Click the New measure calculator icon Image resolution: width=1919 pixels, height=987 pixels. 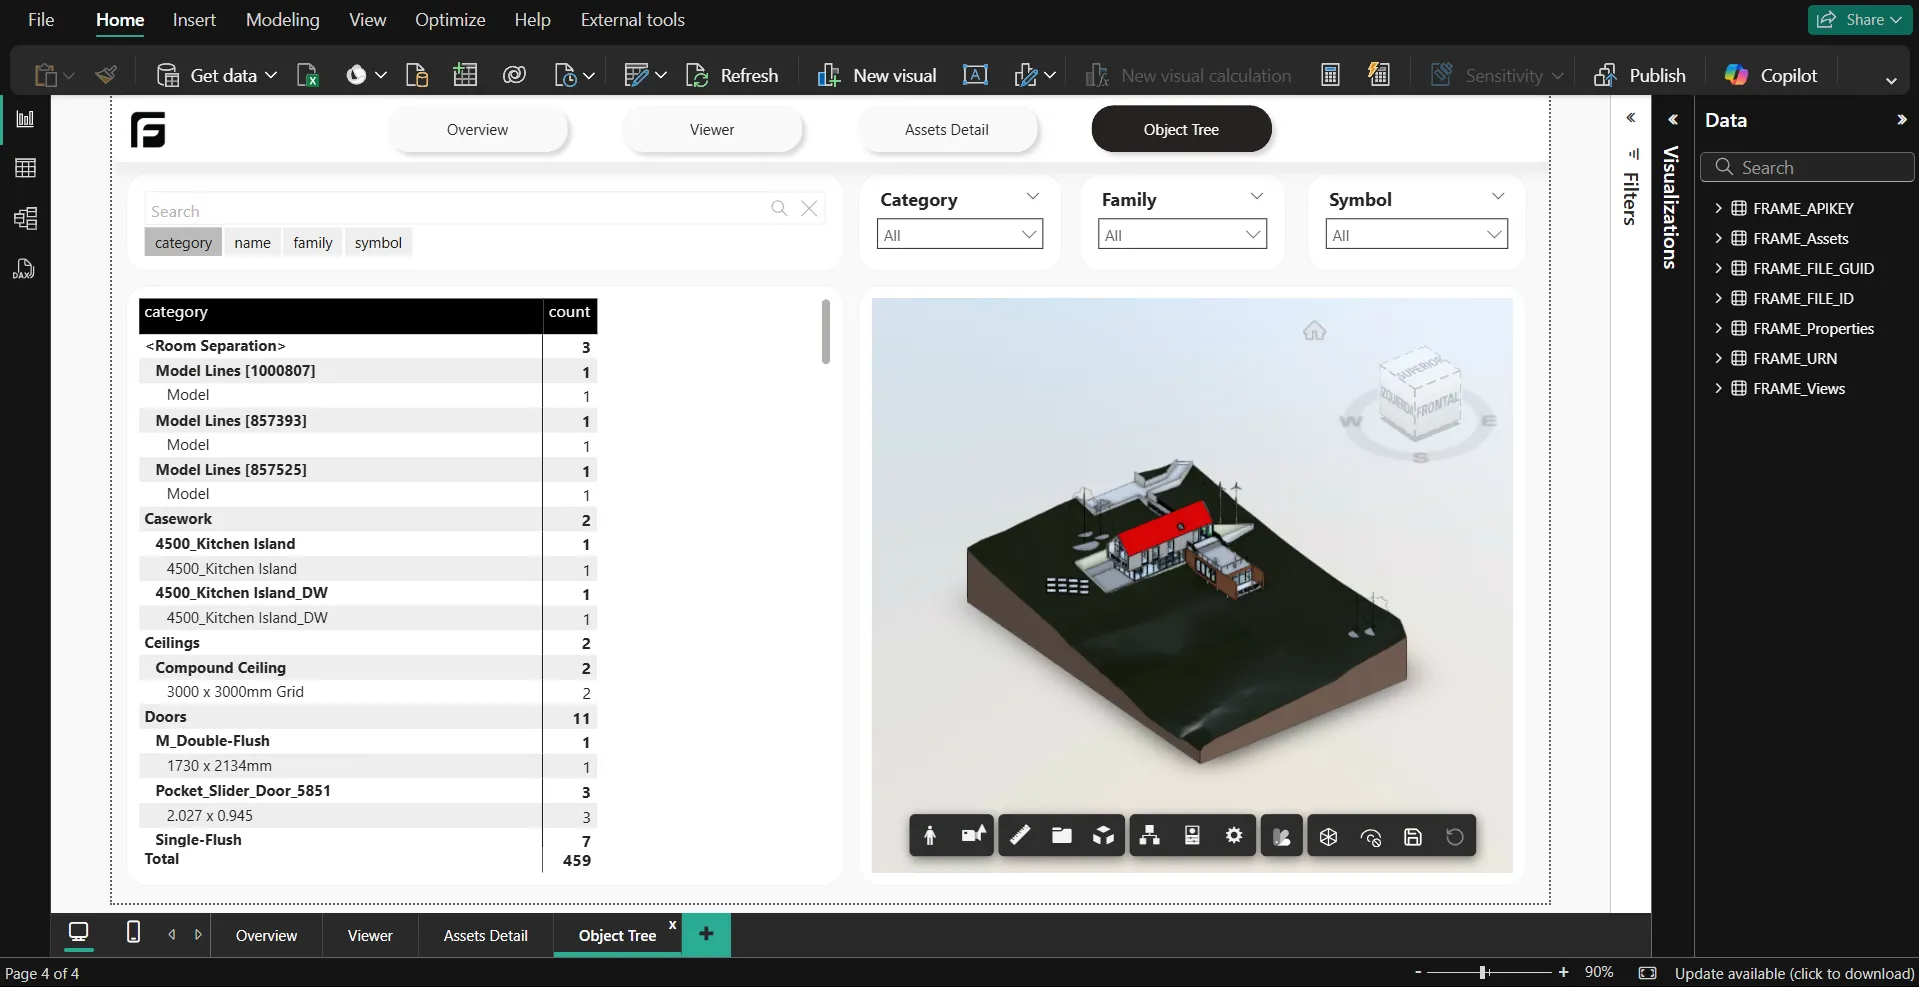point(1330,75)
